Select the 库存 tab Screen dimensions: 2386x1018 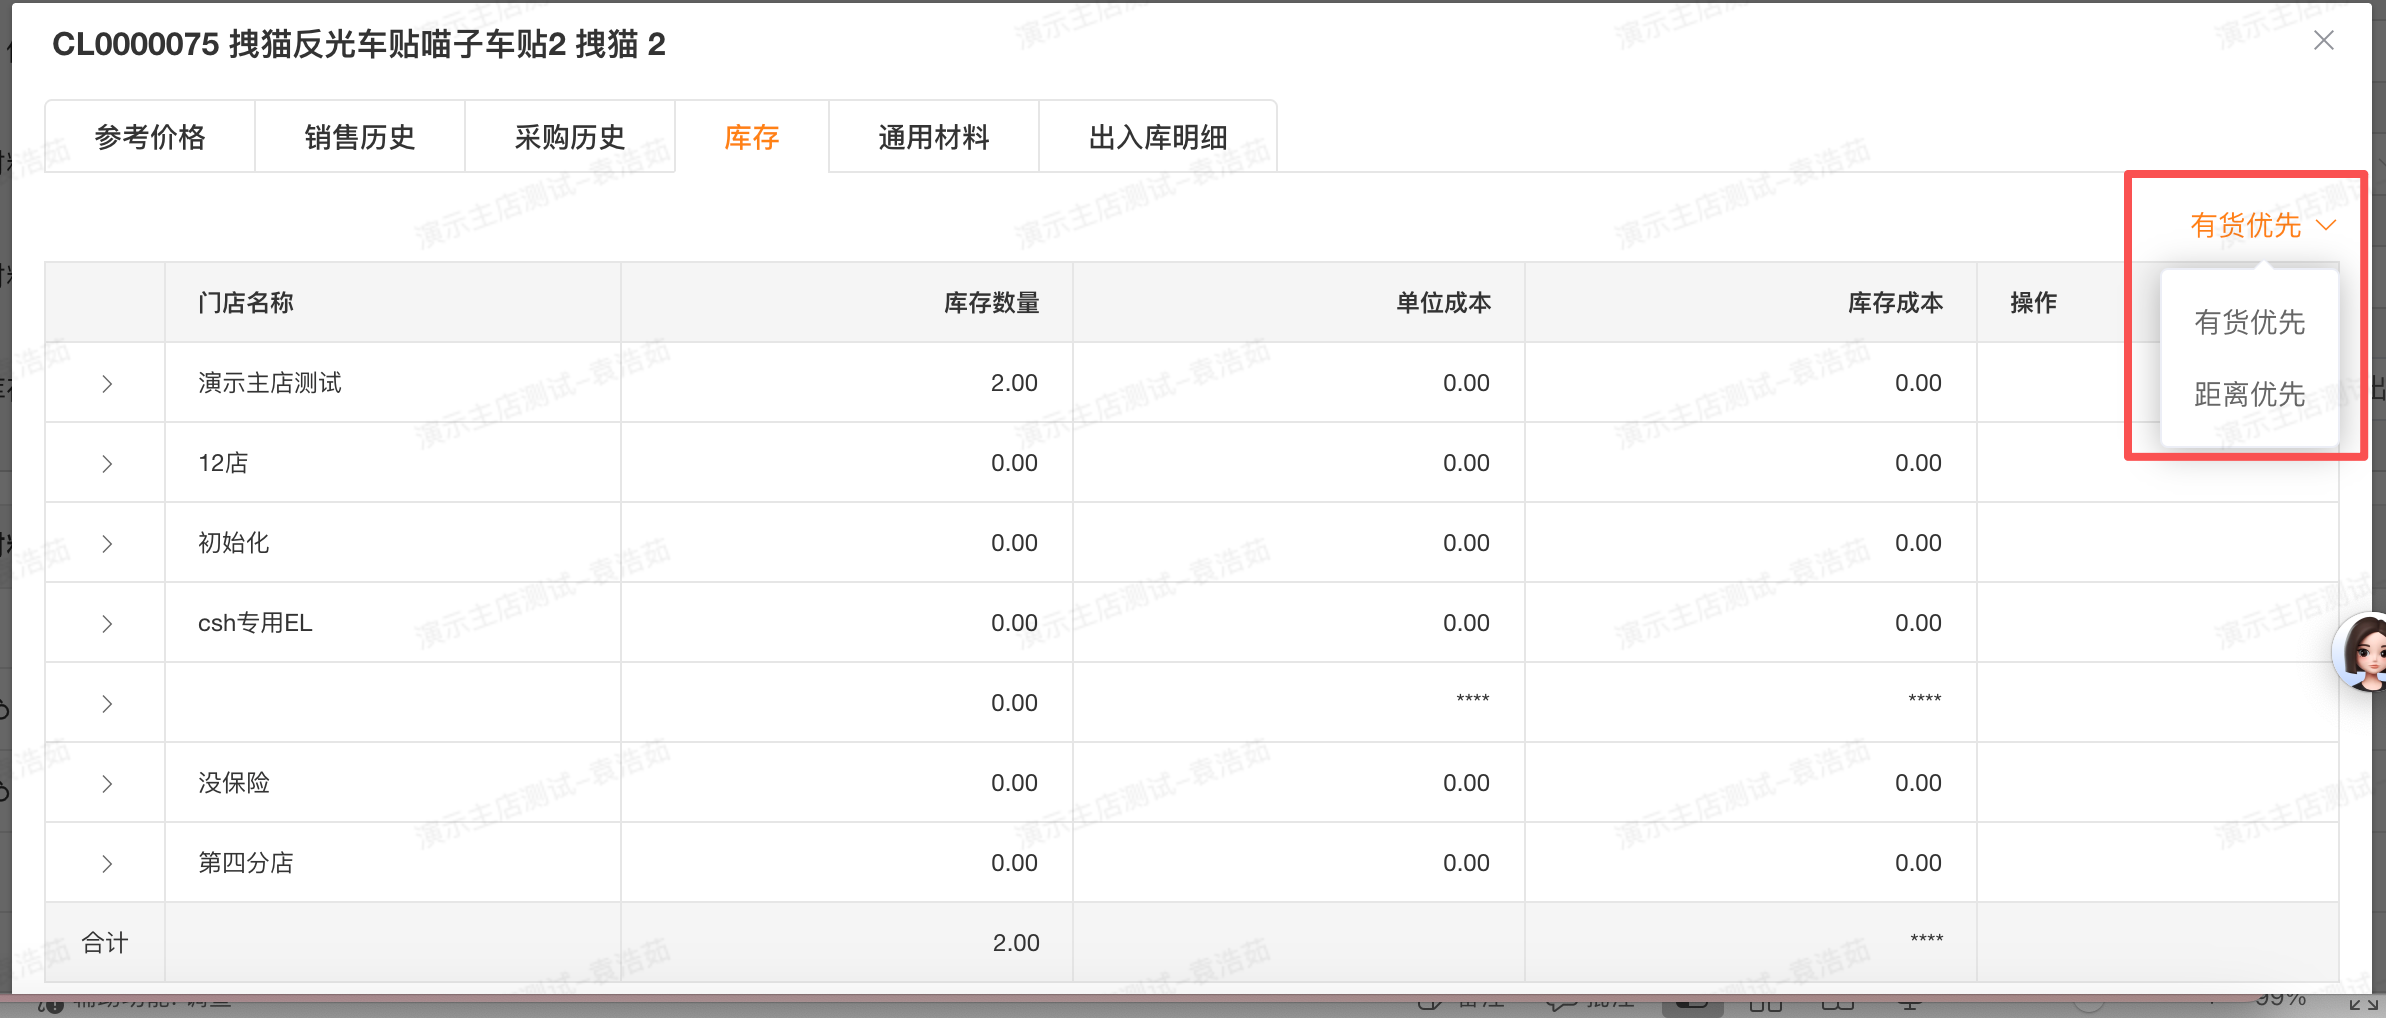click(x=752, y=137)
